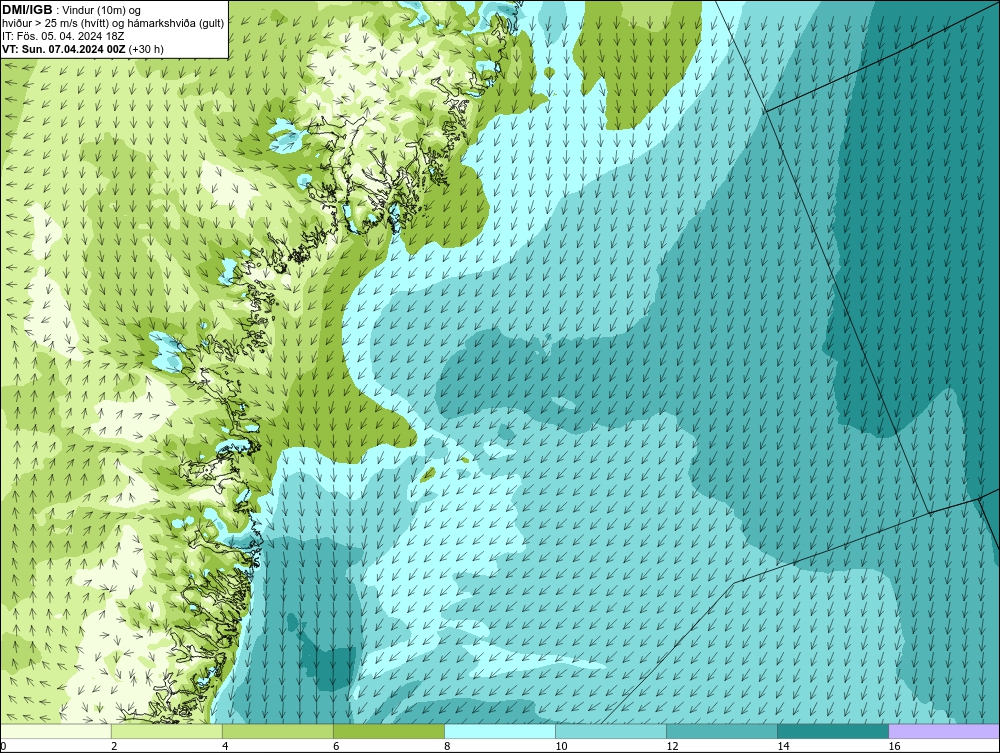Image resolution: width=1000 pixels, height=753 pixels.
Task: Click the purple above-16 m/s legend swatch
Action: click(944, 731)
